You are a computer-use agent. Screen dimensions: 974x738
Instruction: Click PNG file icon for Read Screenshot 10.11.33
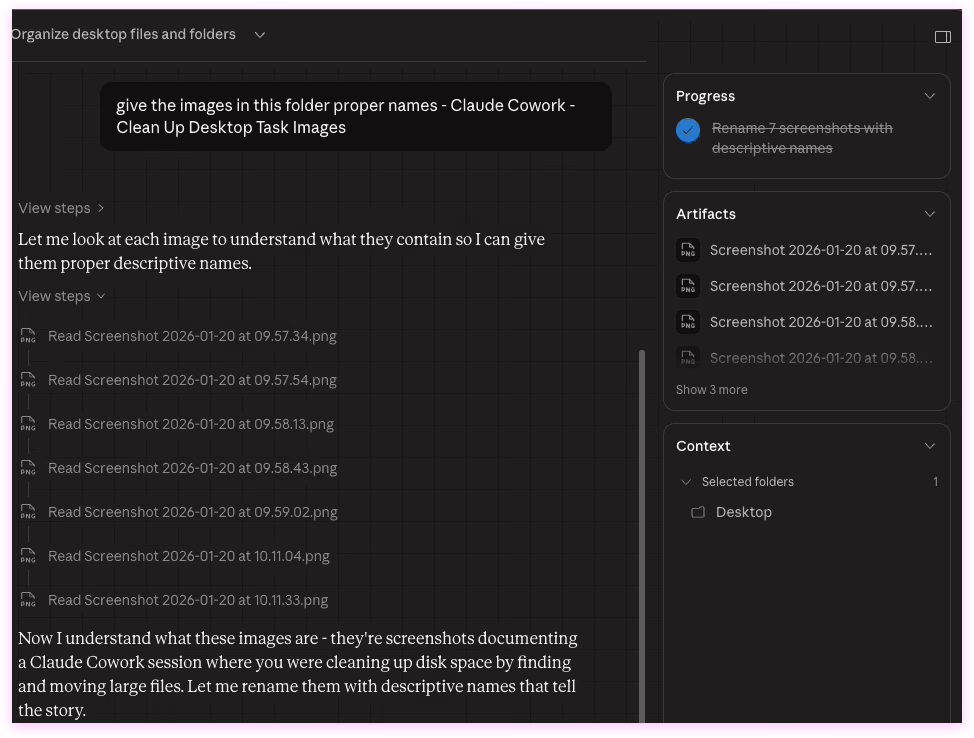28,601
